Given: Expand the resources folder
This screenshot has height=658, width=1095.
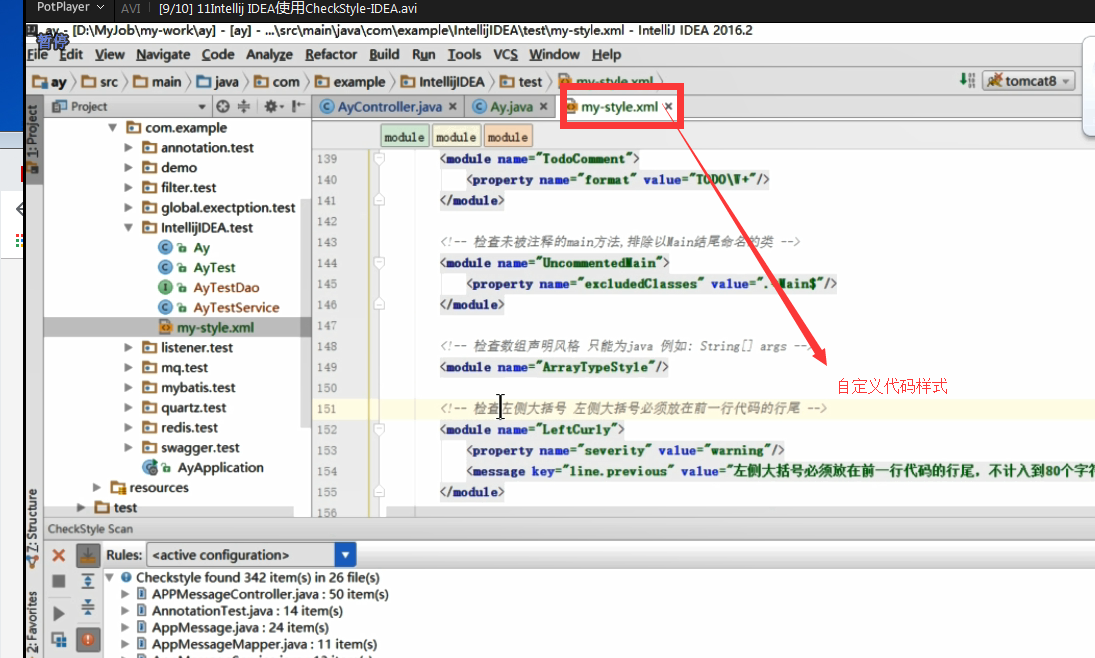Looking at the screenshot, I should (x=97, y=488).
